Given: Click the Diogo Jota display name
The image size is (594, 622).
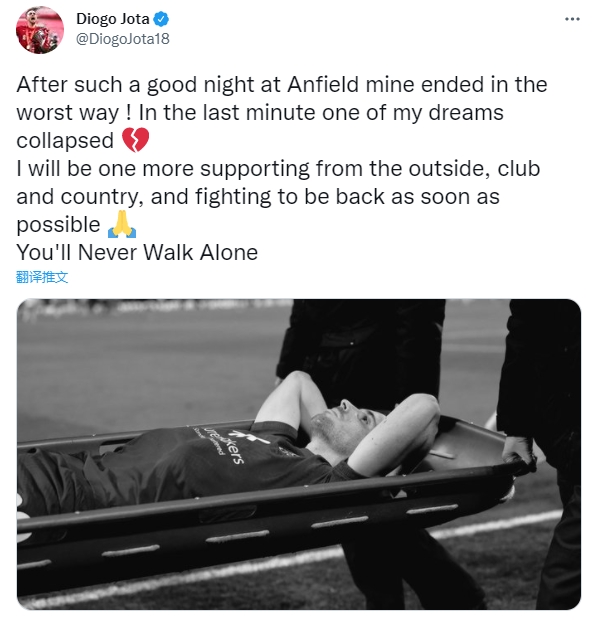Looking at the screenshot, I should [x=113, y=19].
